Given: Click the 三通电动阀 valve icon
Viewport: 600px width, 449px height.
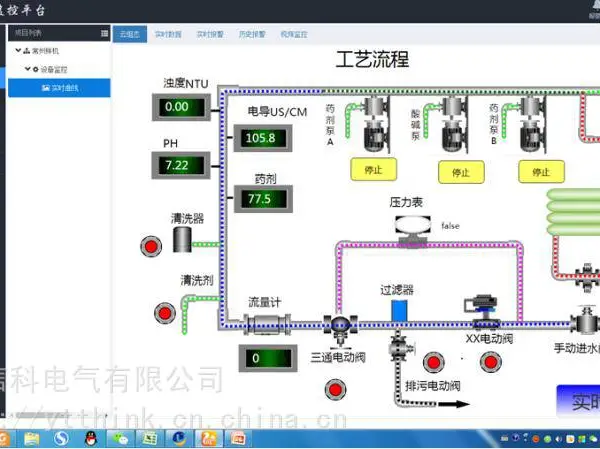Looking at the screenshot, I should (341, 329).
